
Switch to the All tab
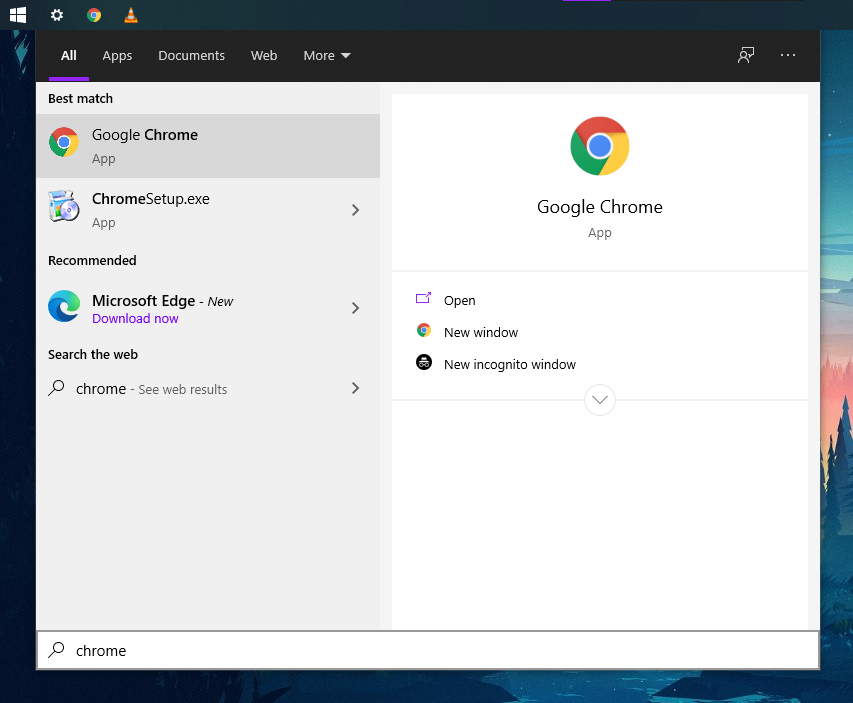(69, 56)
